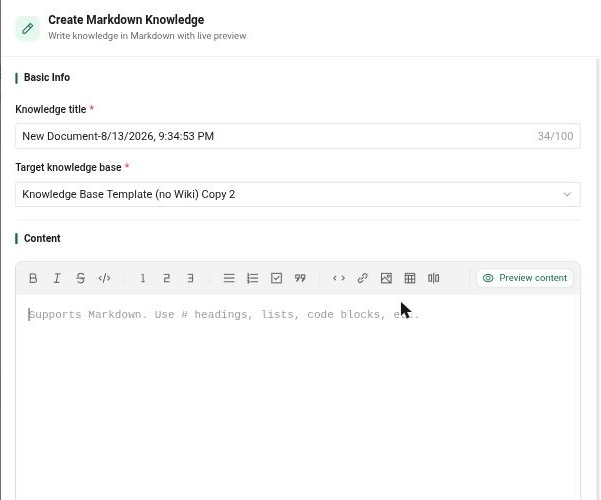Viewport: 601px width, 500px height.
Task: Click the green pencil icon in header
Action: (28, 28)
